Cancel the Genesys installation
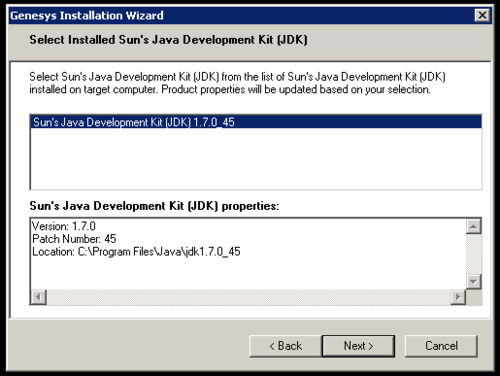The width and height of the screenshot is (500, 376). coord(441,346)
